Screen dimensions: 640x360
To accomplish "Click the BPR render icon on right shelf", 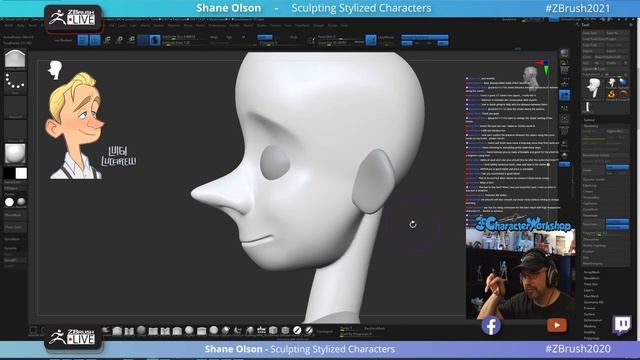I will coord(564,53).
